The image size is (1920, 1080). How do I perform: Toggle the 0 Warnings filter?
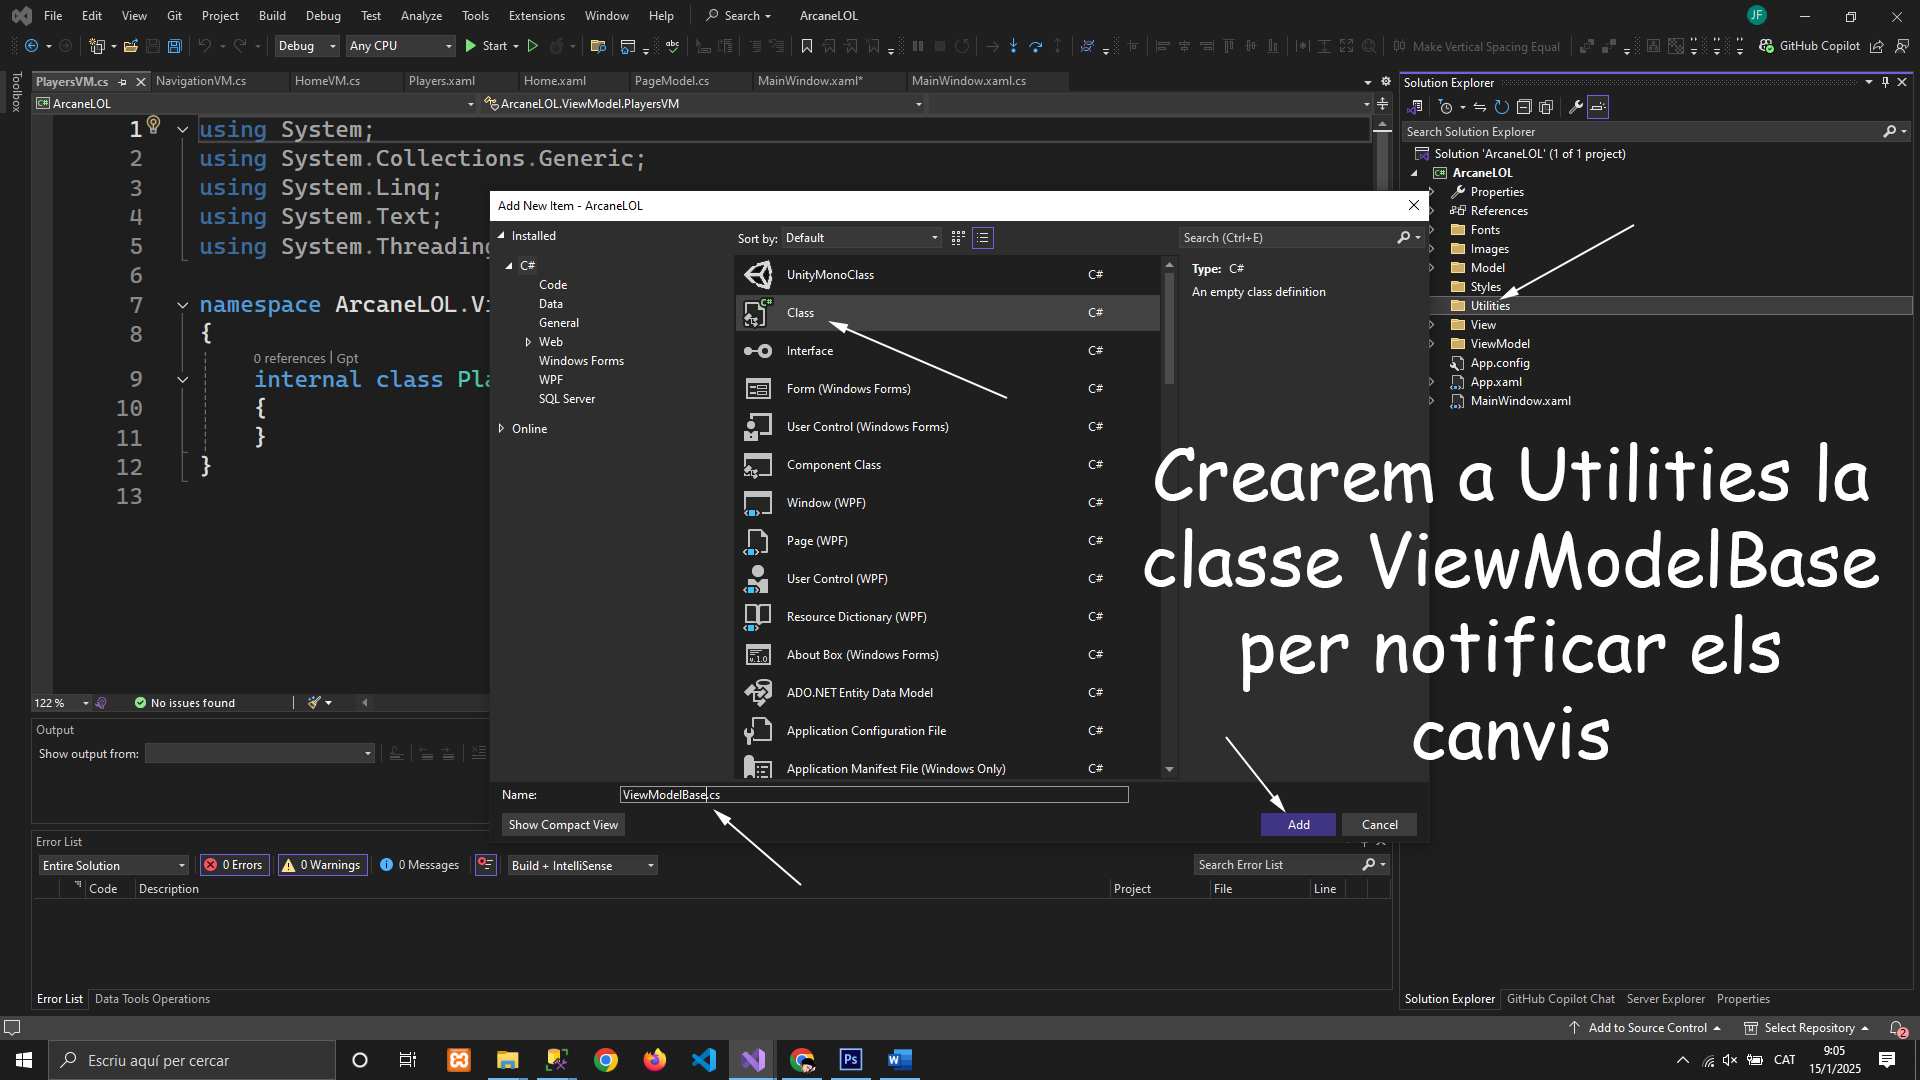click(322, 865)
